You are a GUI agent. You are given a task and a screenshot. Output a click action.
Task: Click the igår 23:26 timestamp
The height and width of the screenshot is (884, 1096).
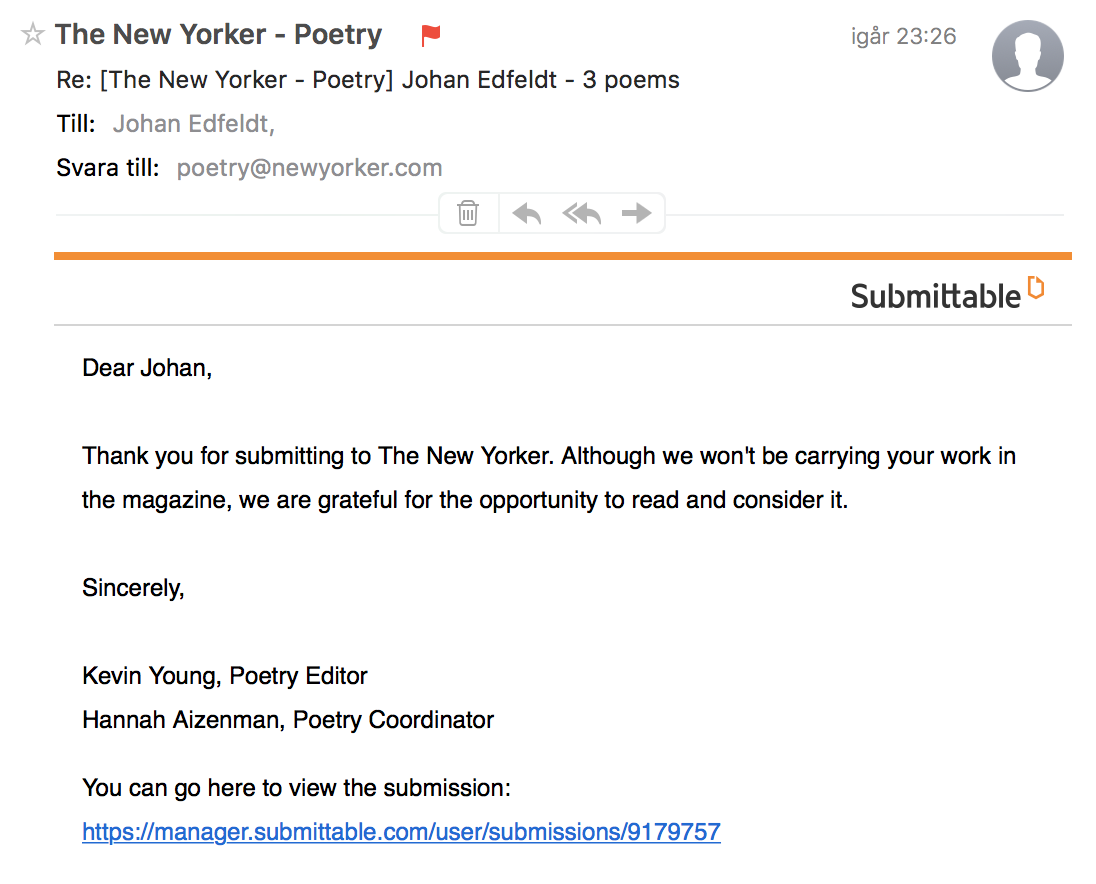(903, 36)
